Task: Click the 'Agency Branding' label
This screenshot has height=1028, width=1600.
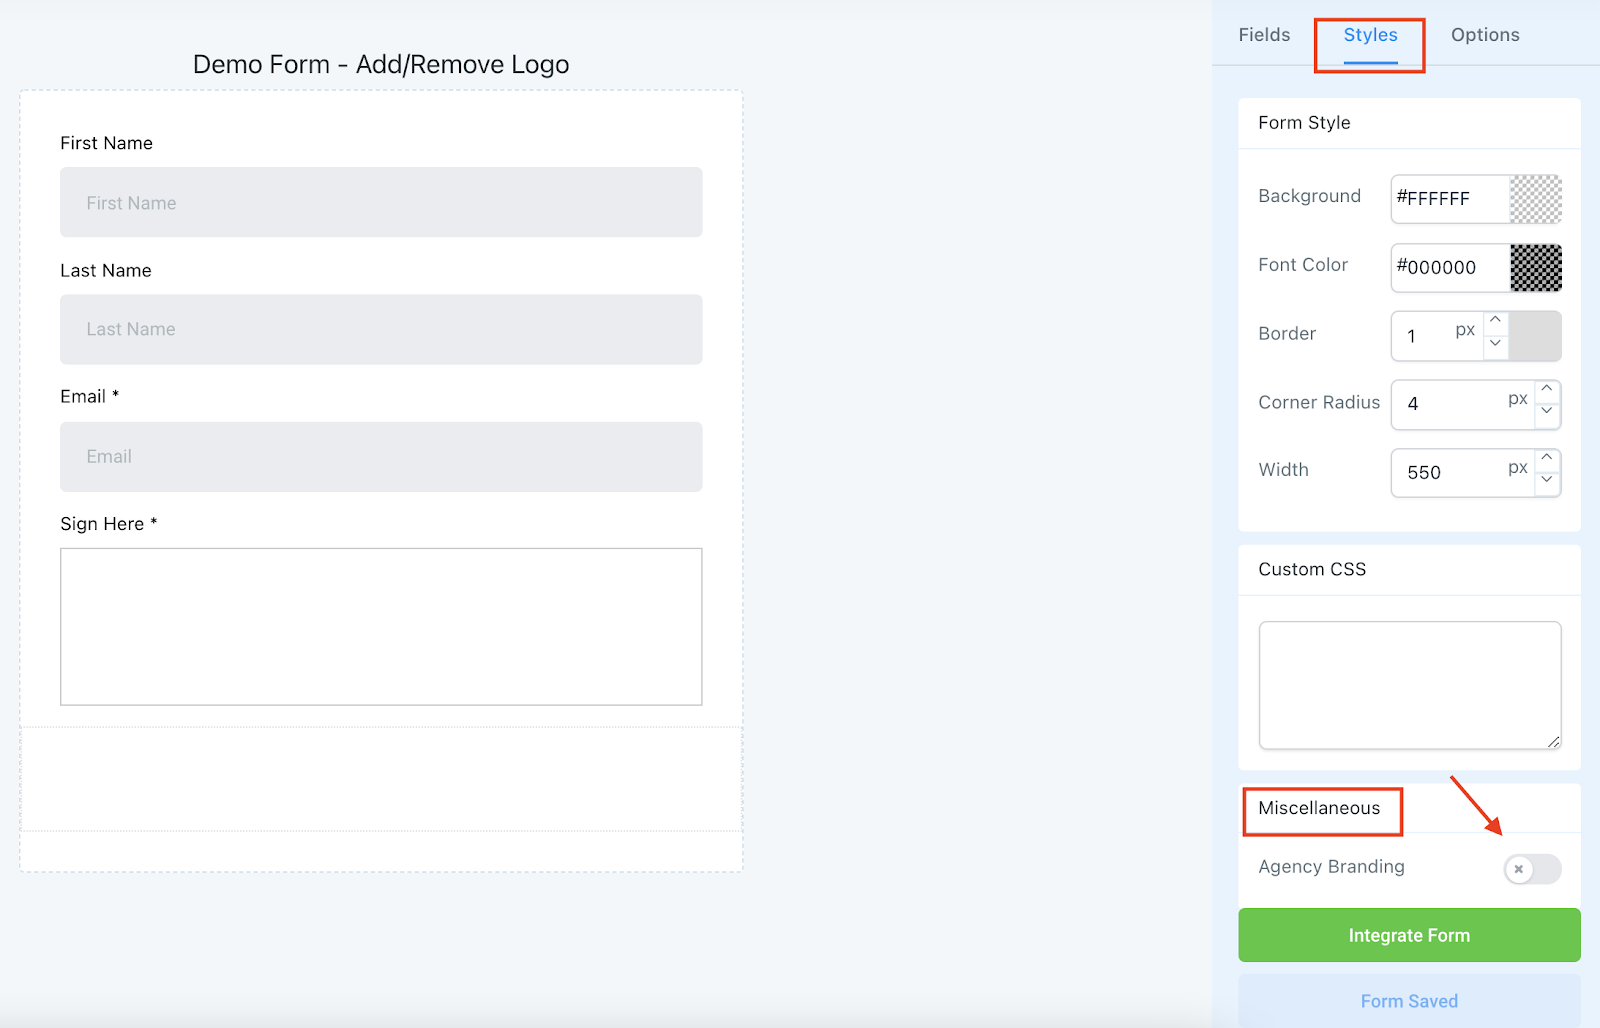Action: pos(1331,867)
